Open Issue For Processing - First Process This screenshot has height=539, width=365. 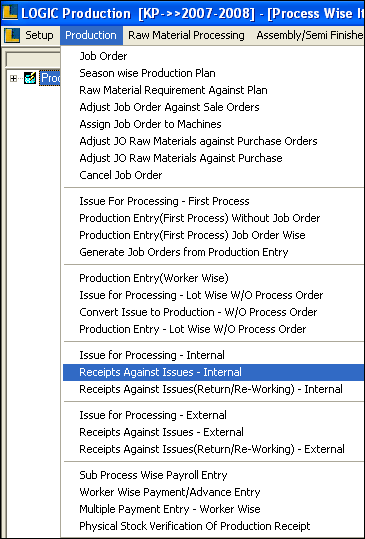[x=164, y=201]
